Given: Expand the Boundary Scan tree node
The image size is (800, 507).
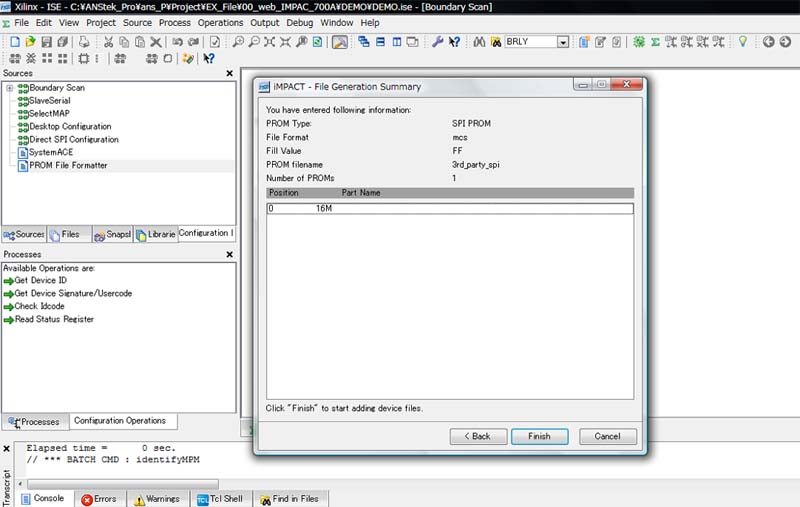Looking at the screenshot, I should click(x=9, y=88).
